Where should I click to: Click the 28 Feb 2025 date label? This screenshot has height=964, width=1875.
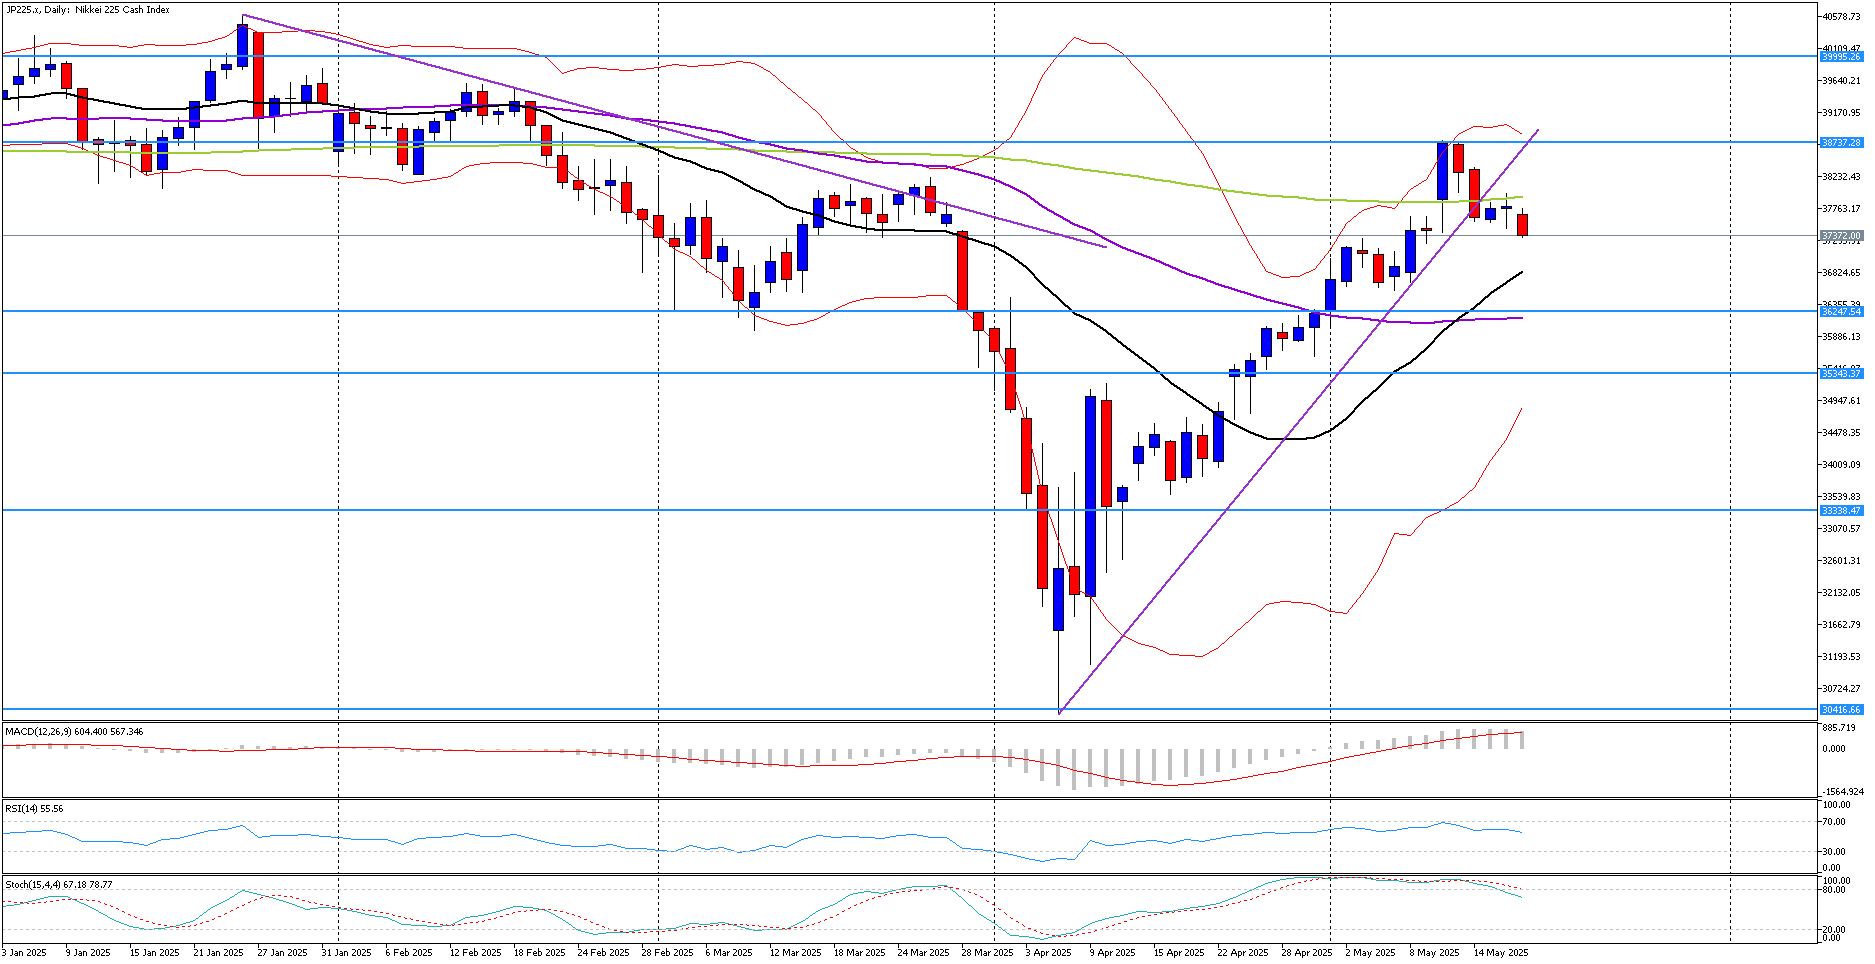667,953
